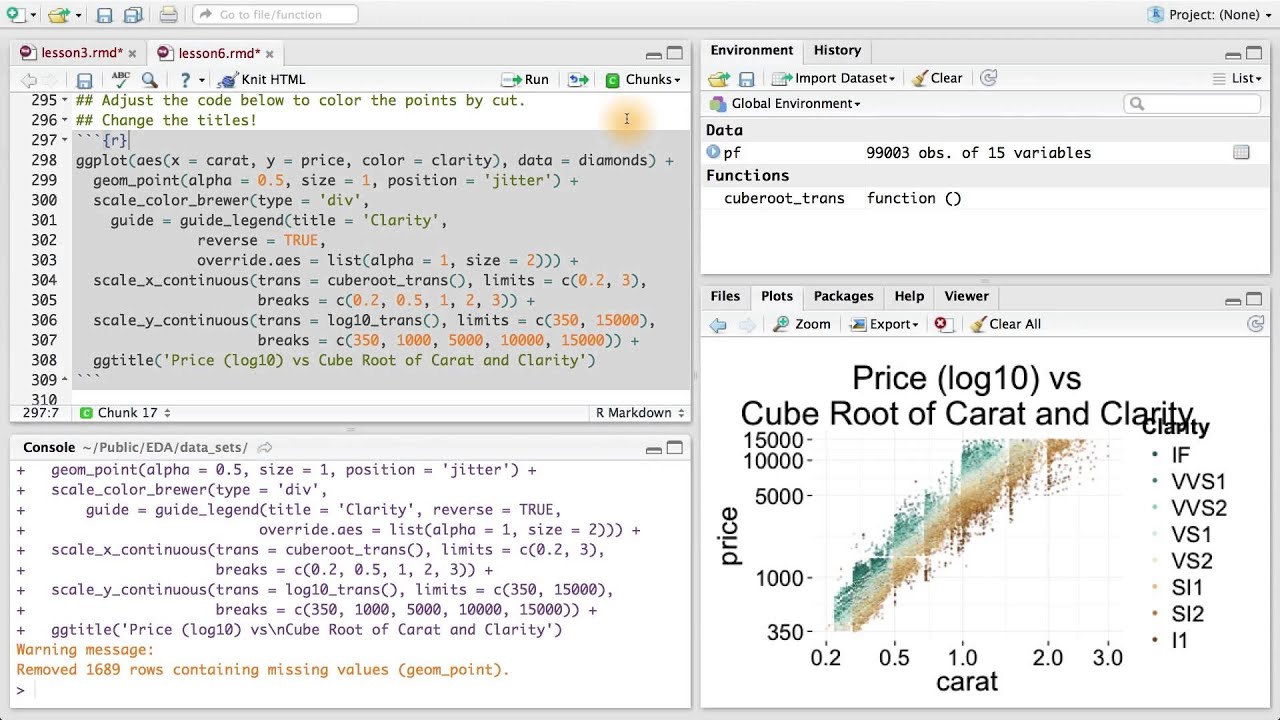
Task: Go back to previous source location
Action: 28,80
